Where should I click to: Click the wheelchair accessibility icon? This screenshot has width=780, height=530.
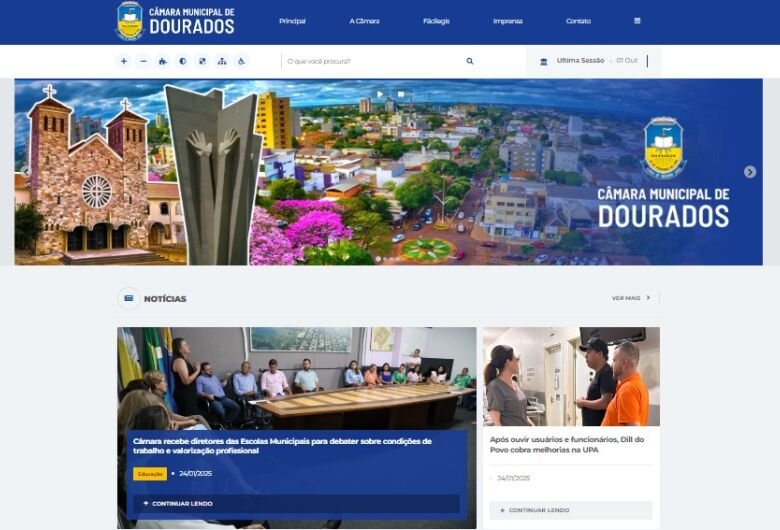click(x=241, y=61)
